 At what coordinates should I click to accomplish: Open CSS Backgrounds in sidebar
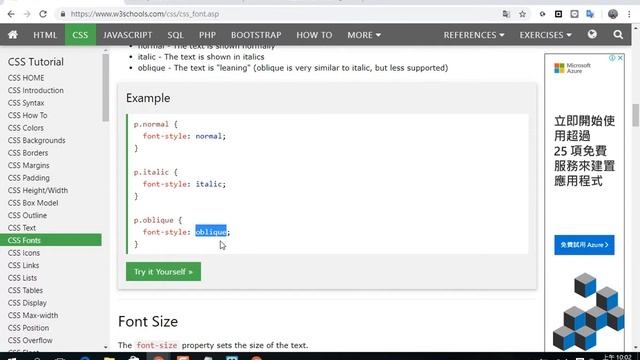coord(36,140)
